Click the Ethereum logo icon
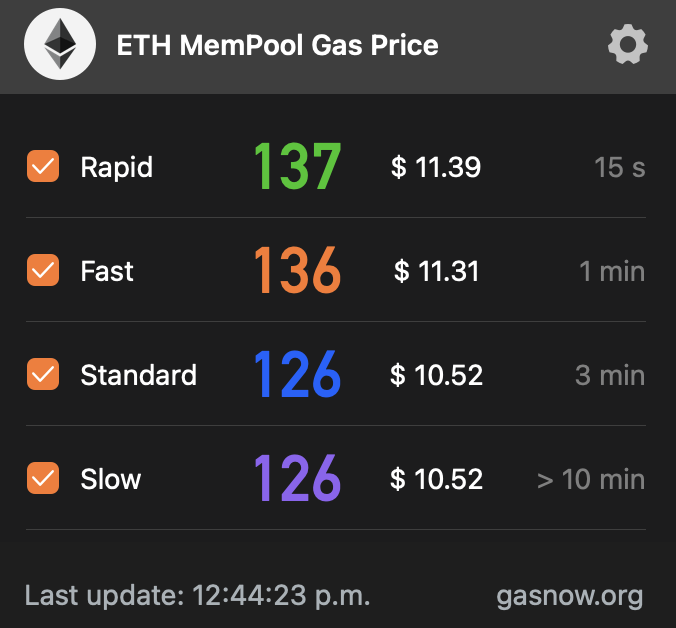 (x=60, y=46)
